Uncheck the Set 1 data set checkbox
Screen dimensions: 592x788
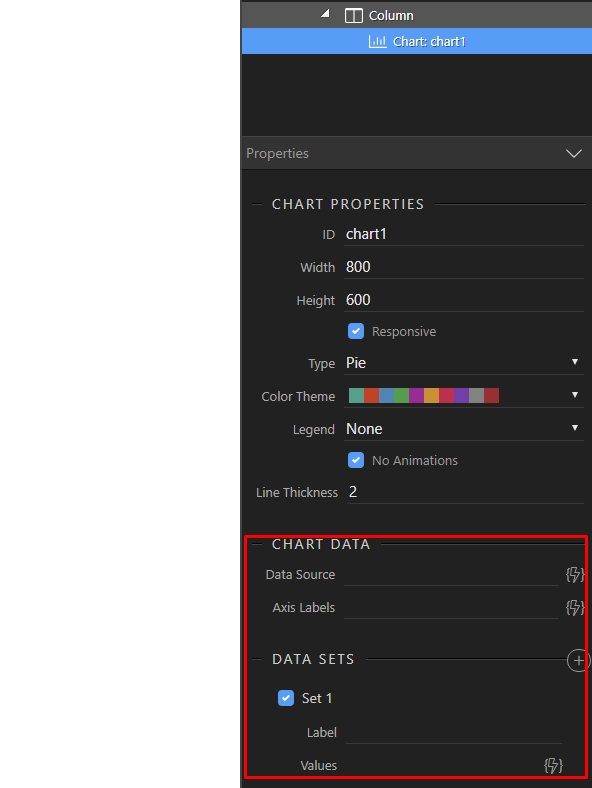286,698
